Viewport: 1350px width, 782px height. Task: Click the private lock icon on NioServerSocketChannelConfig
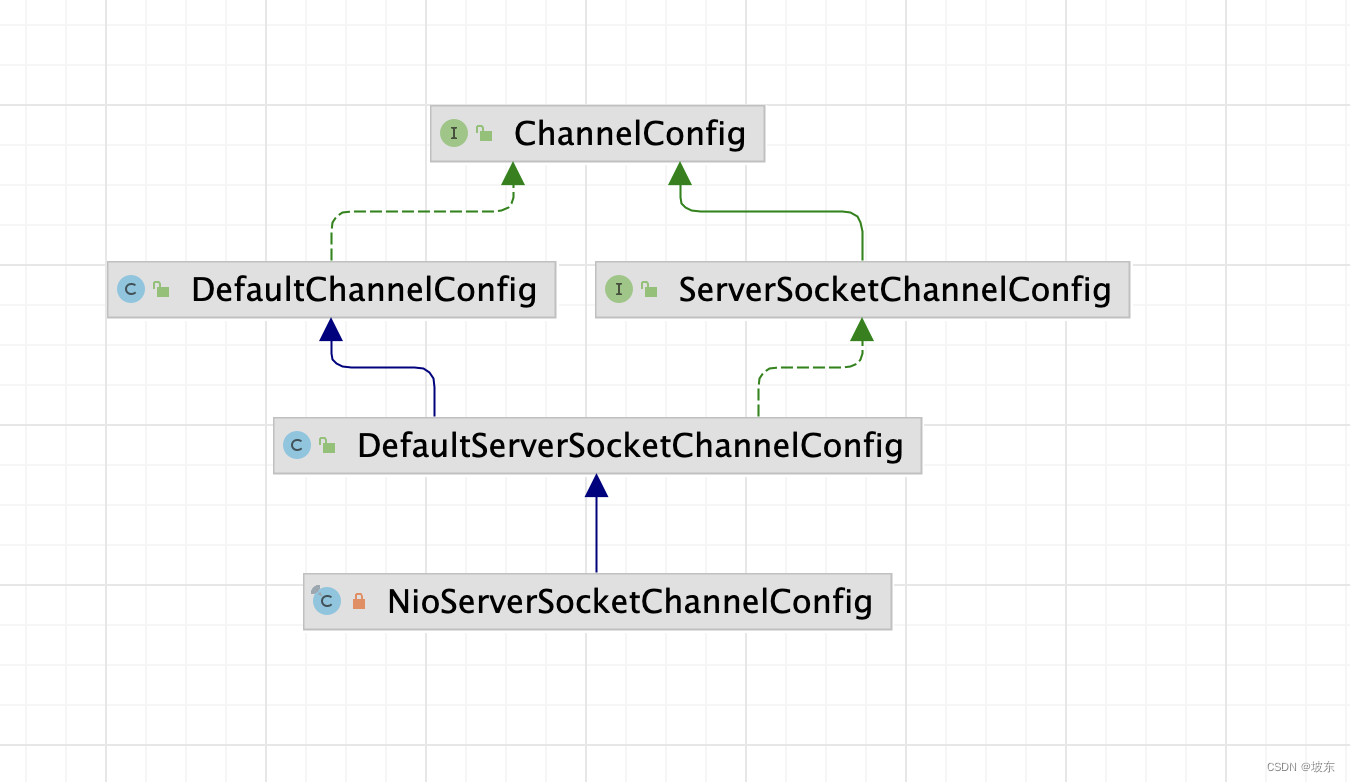tap(359, 602)
